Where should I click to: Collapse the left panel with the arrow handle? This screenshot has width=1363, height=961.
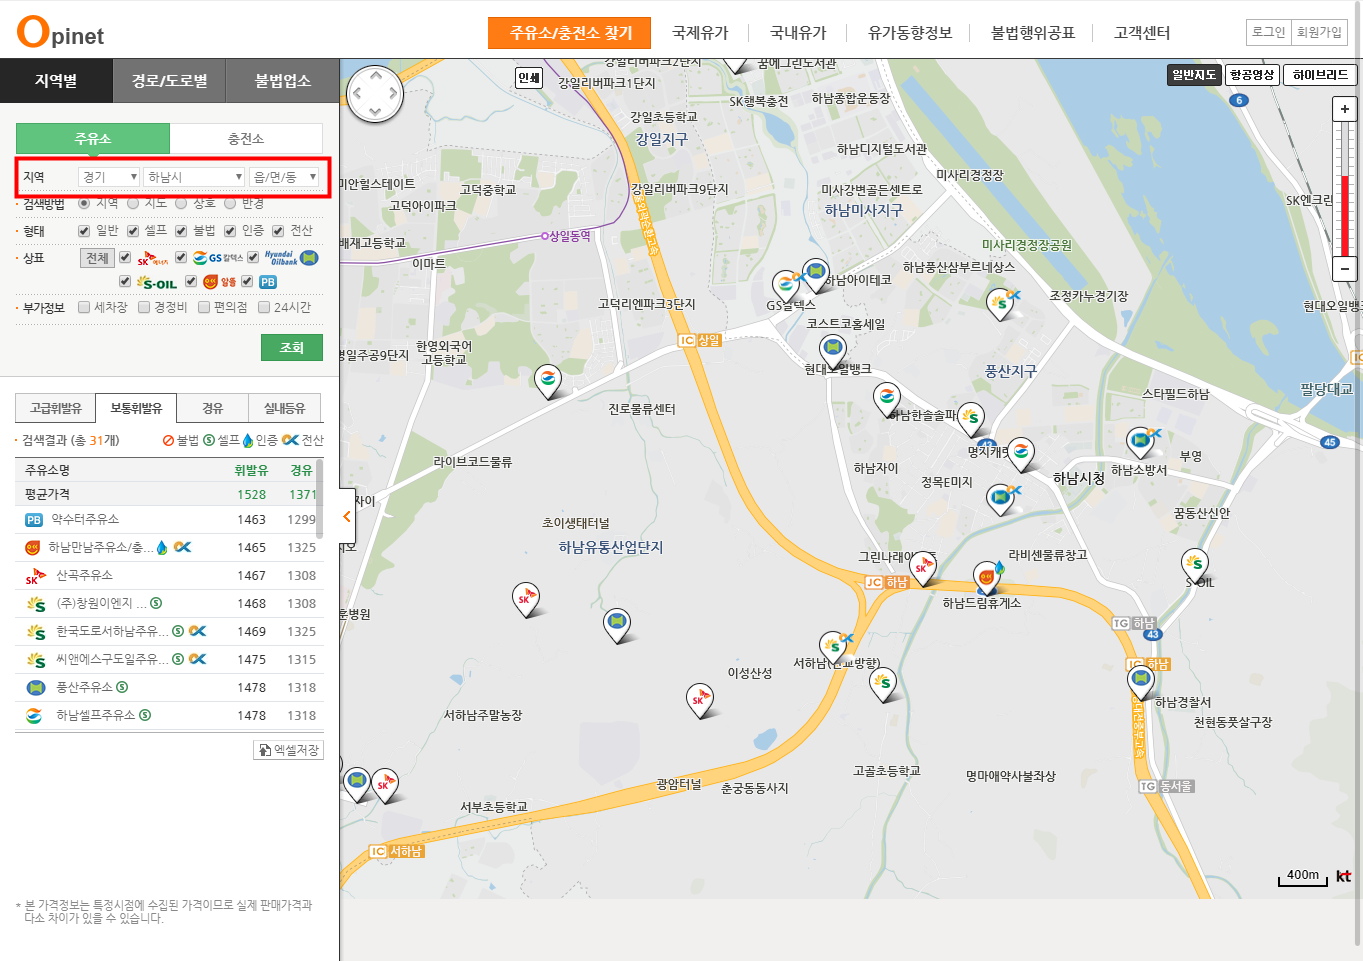347,517
